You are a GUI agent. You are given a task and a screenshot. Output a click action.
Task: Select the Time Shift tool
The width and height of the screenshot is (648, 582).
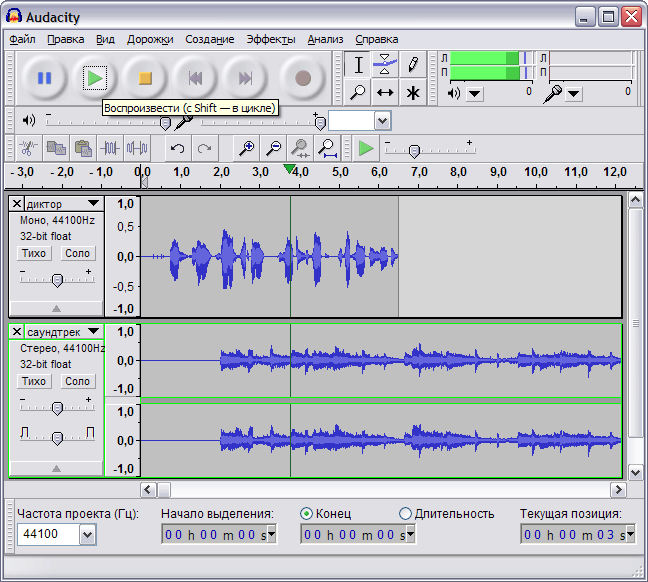click(x=385, y=92)
